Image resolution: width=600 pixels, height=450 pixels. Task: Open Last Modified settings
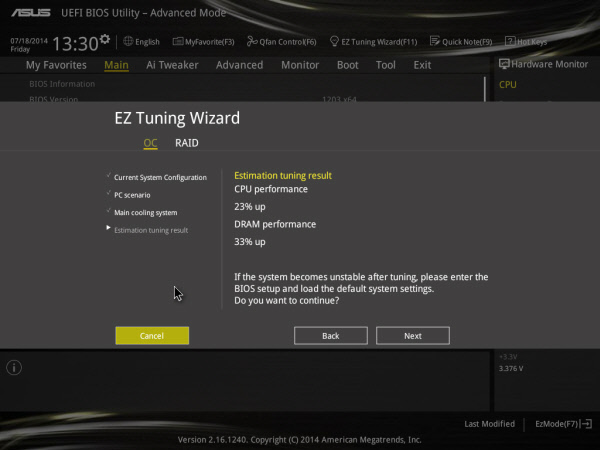tap(489, 424)
